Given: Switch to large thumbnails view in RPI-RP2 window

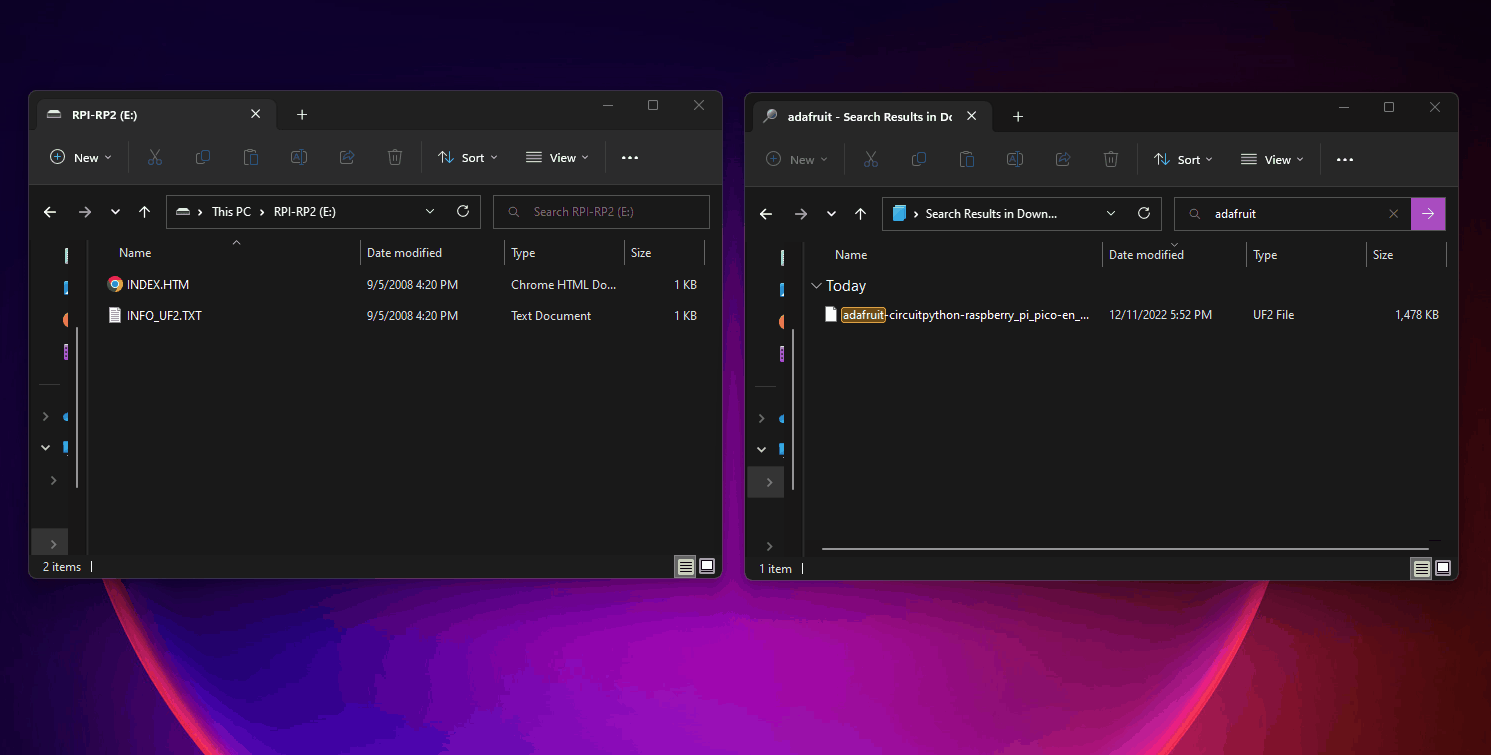Looking at the screenshot, I should (x=707, y=566).
